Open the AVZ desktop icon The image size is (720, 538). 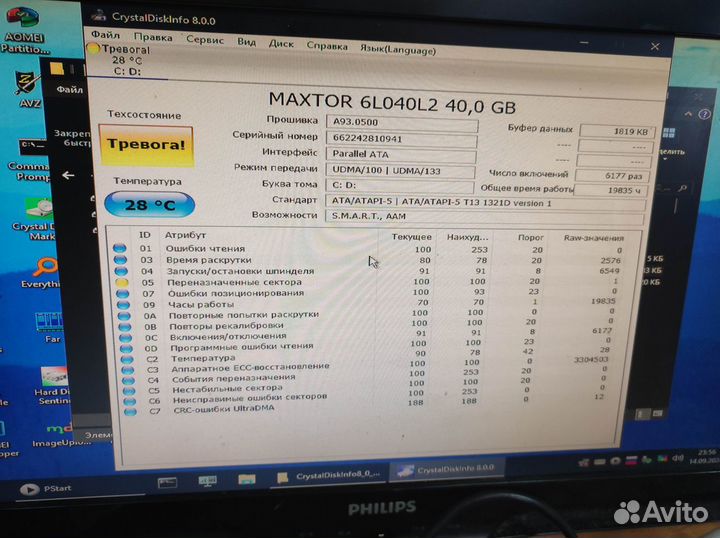[x=28, y=90]
